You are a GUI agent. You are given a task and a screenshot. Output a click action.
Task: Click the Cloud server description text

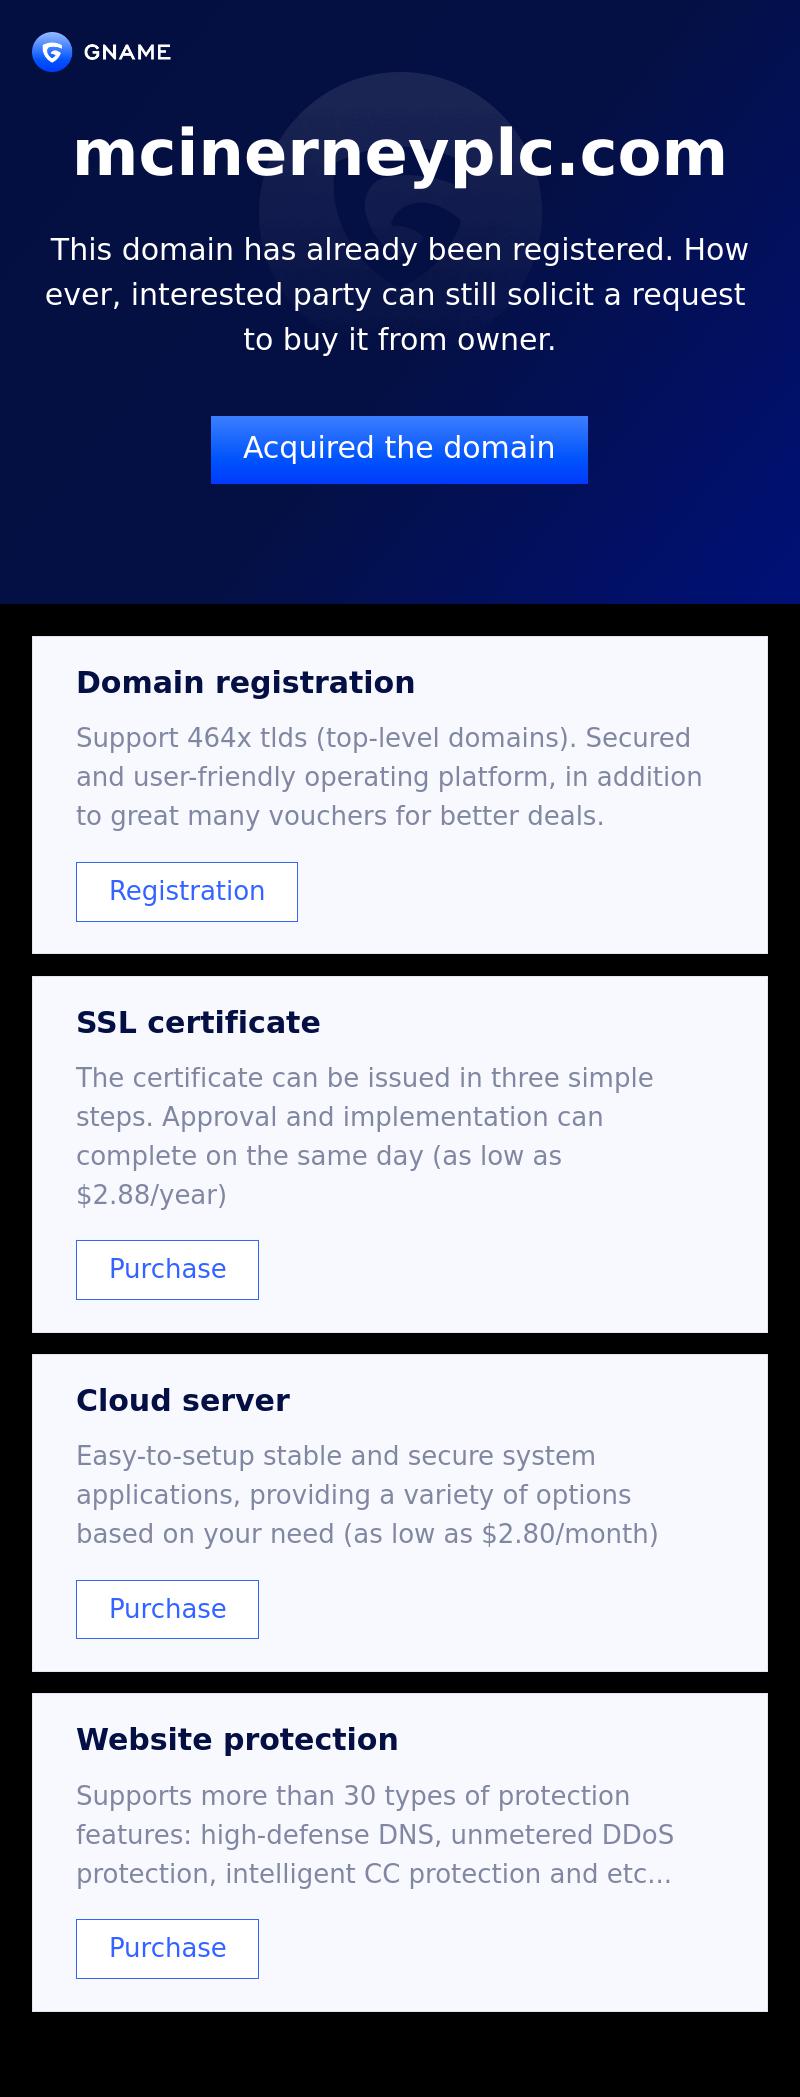[367, 1495]
